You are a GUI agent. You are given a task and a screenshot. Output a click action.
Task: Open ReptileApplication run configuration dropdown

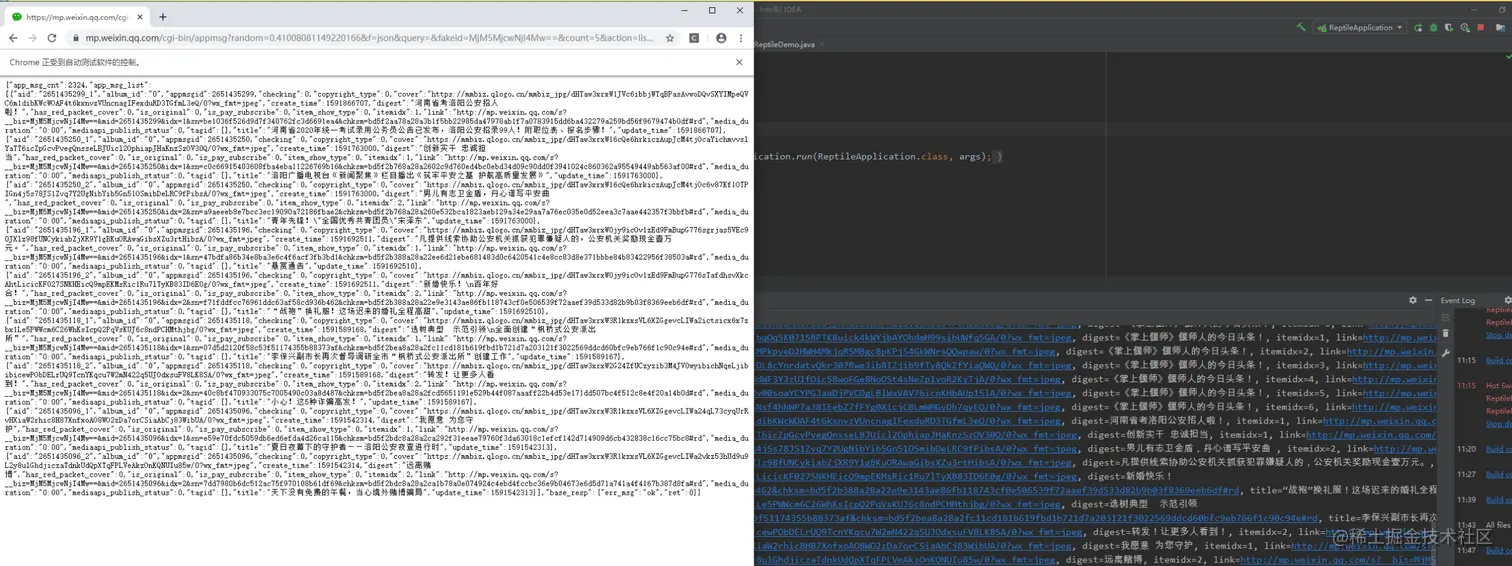coord(1360,27)
